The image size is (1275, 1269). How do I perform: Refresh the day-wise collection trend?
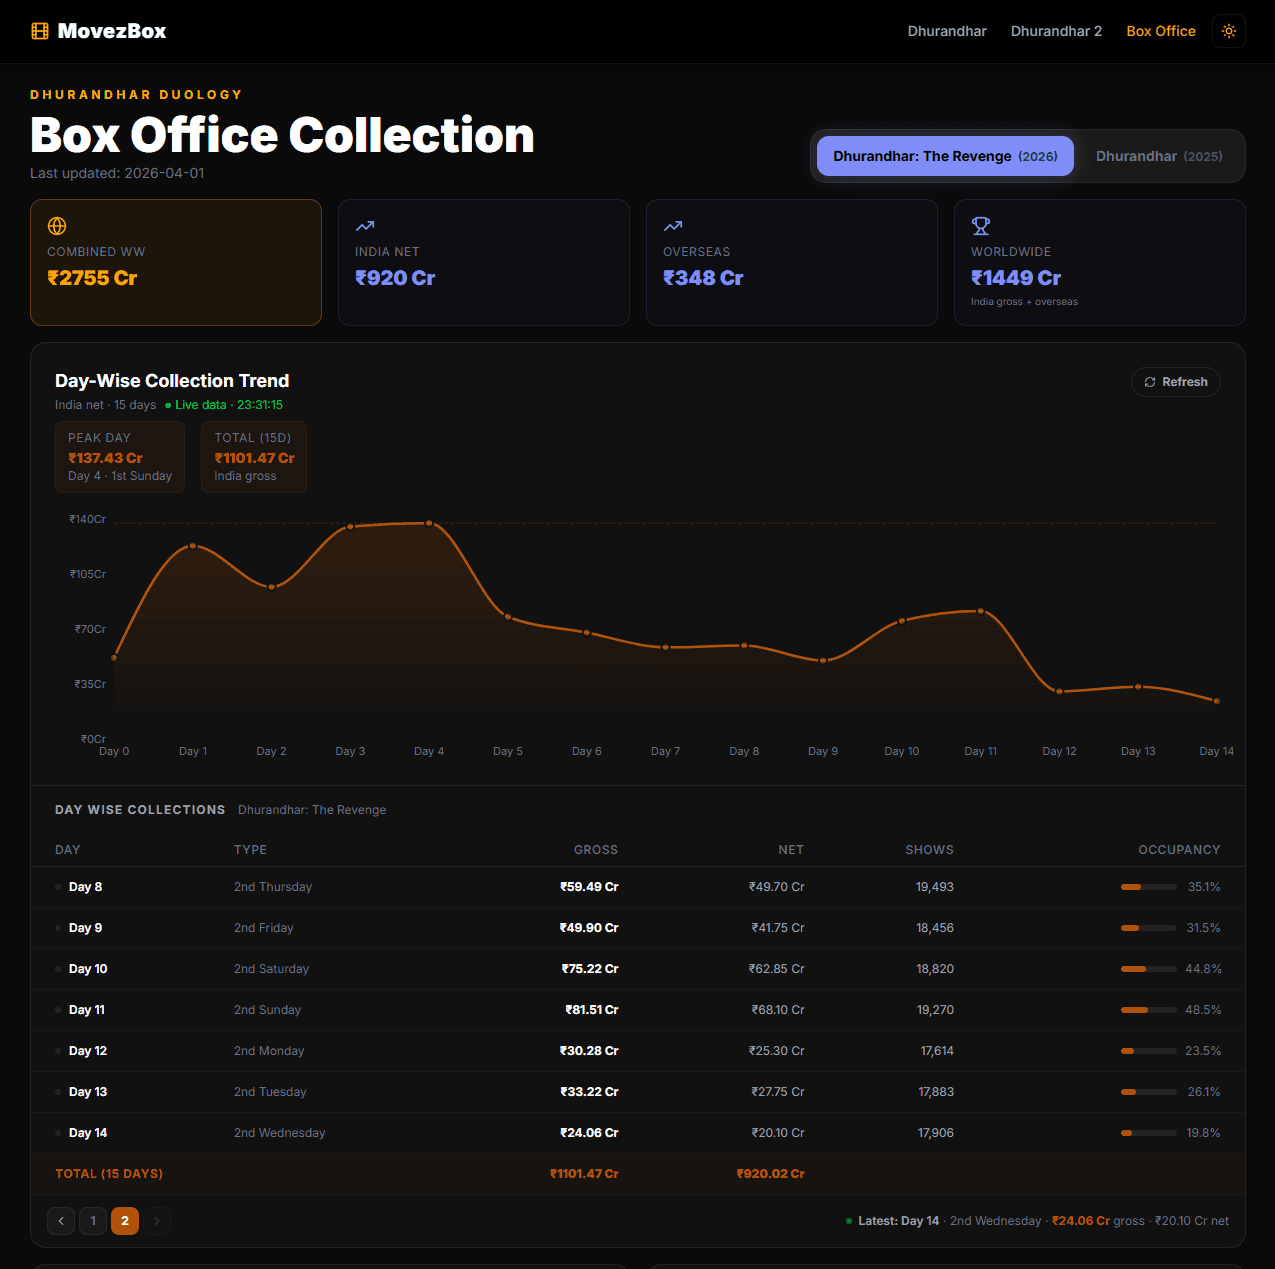point(1176,382)
